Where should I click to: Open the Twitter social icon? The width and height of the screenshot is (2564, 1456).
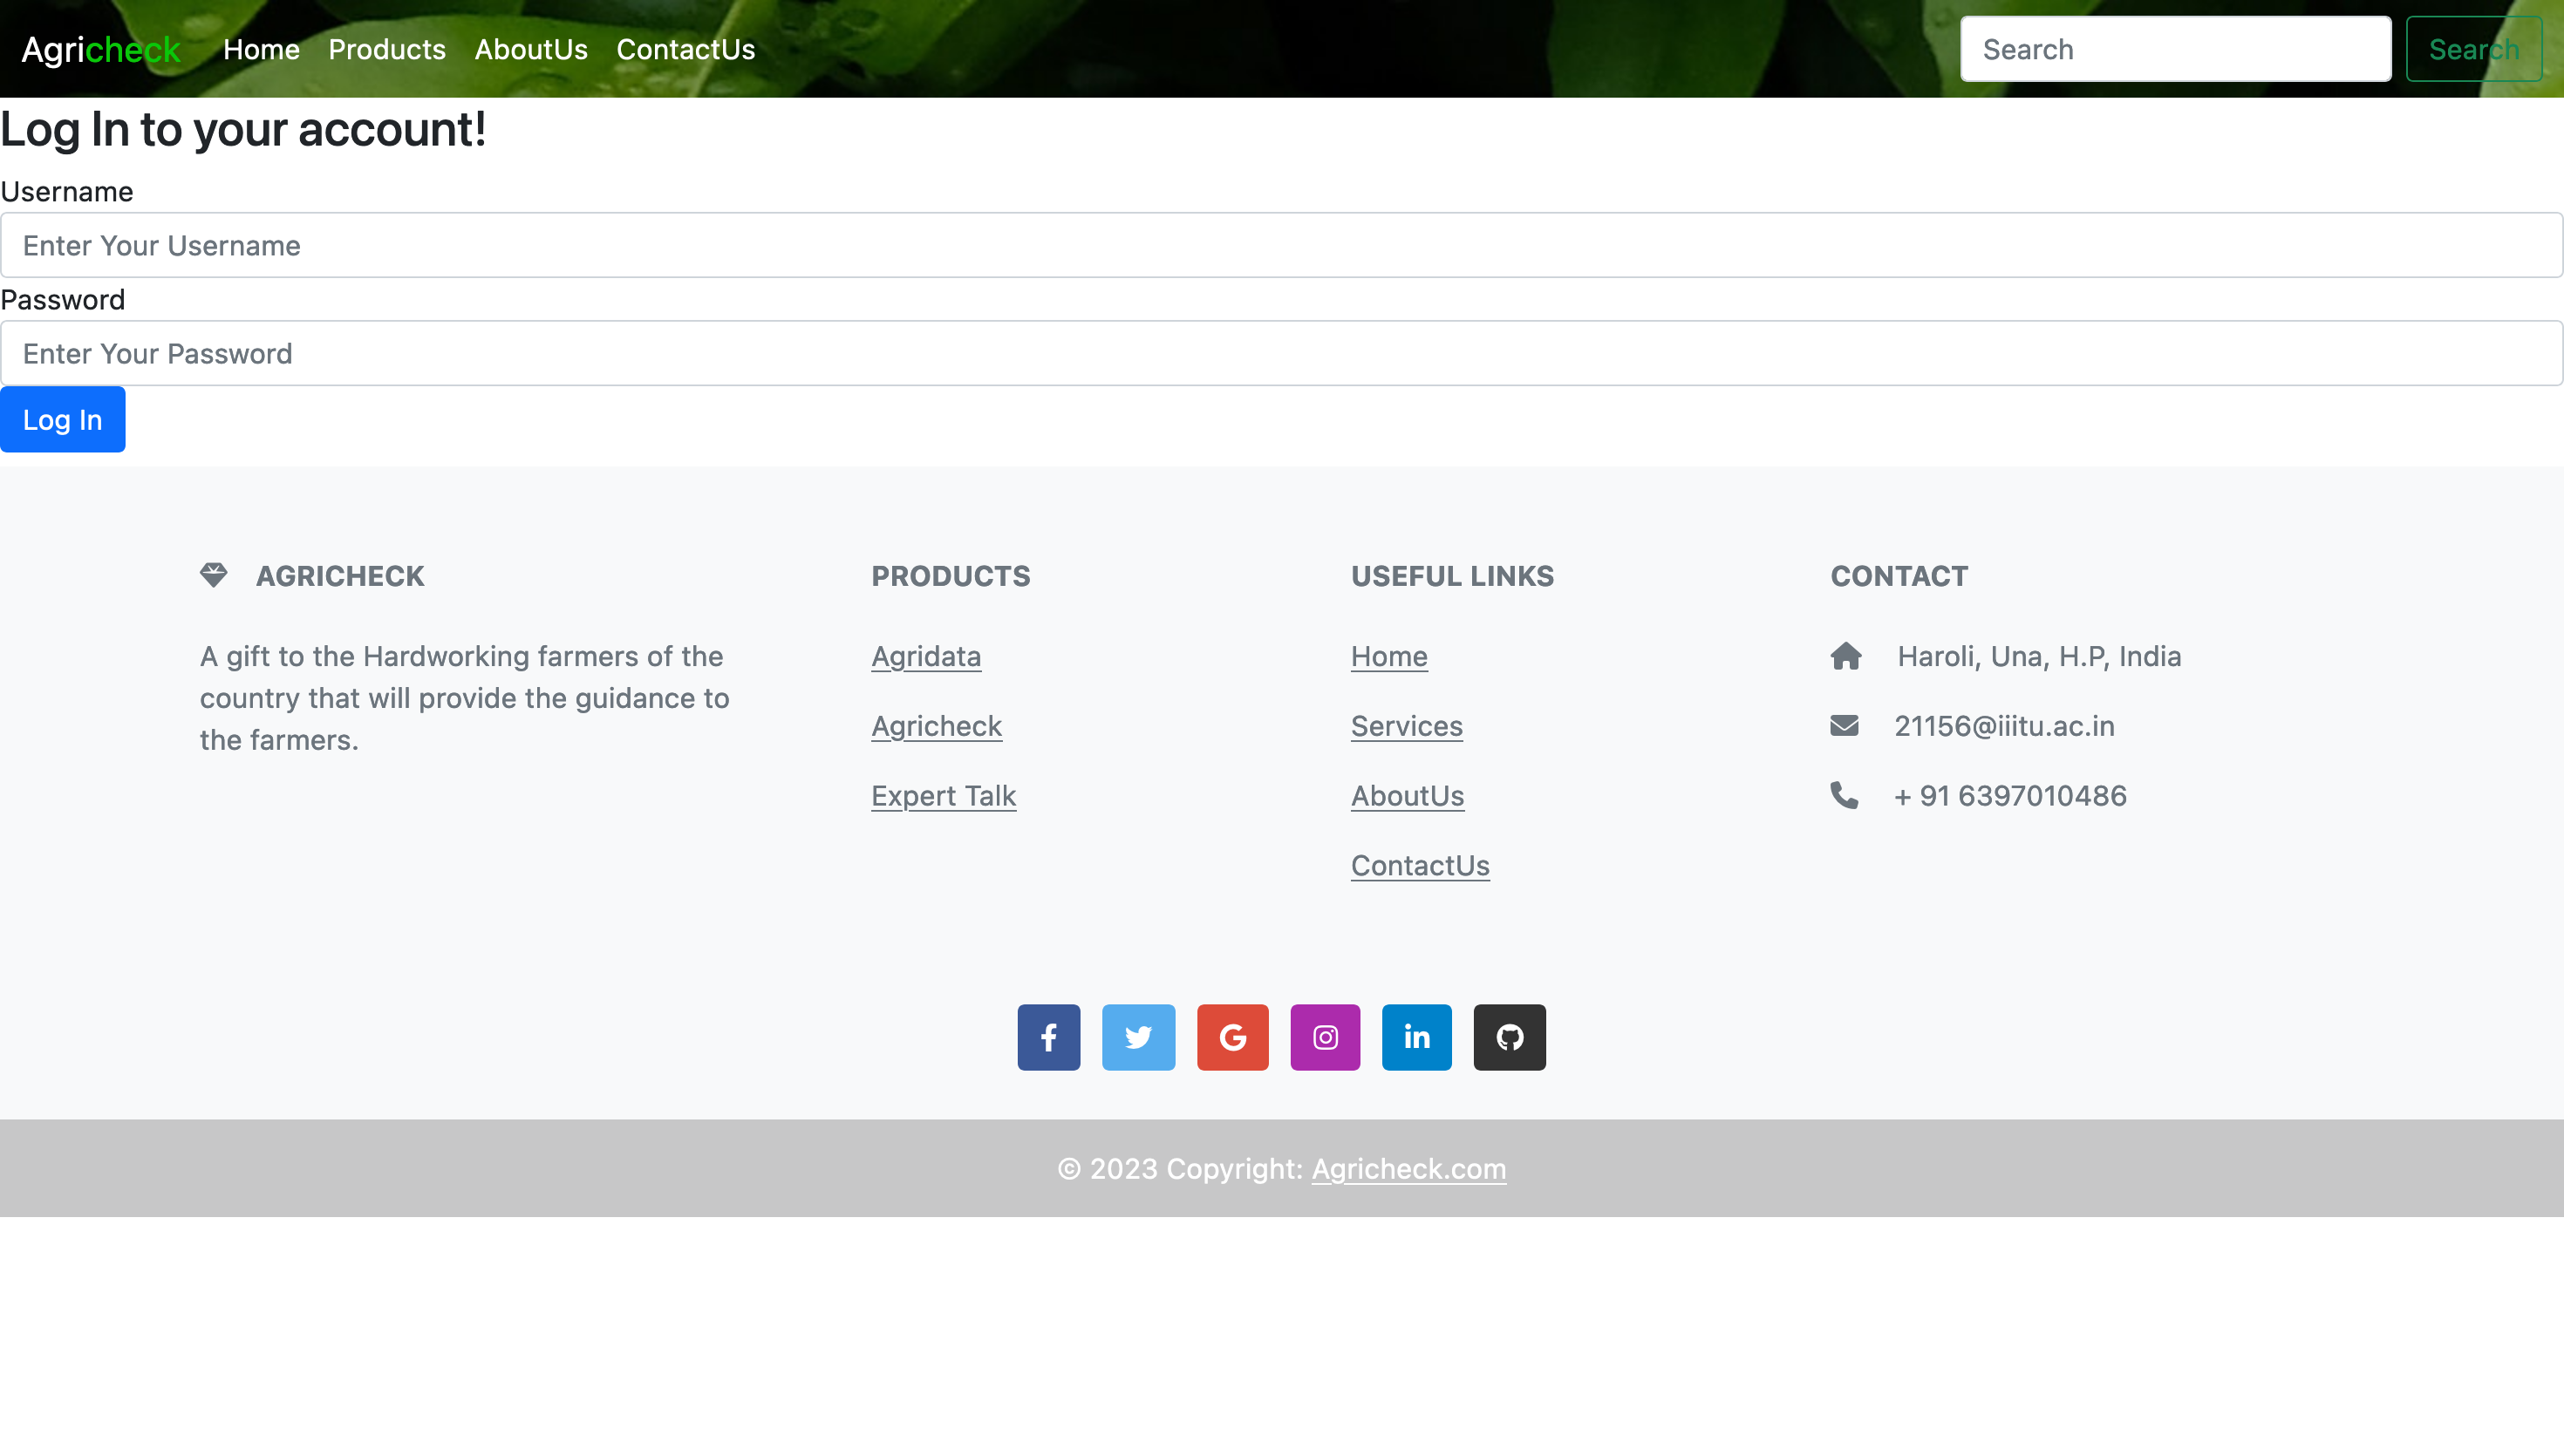point(1138,1037)
